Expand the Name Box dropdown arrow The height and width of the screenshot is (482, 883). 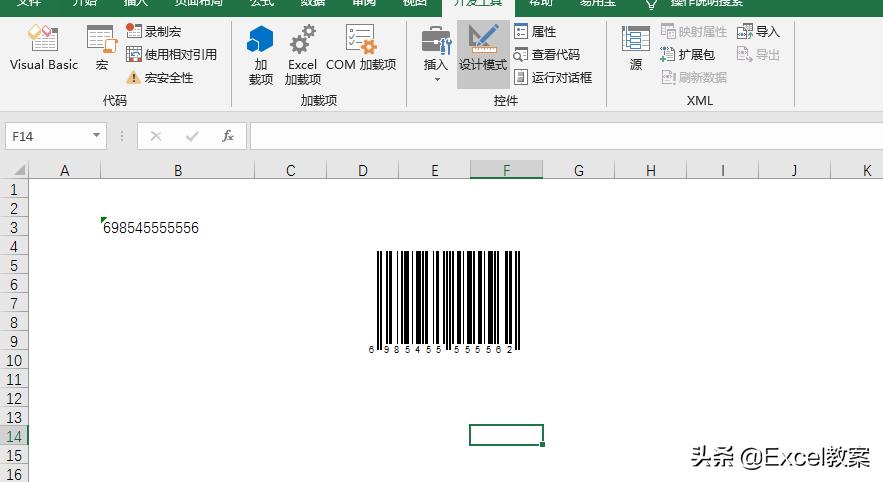coord(96,136)
